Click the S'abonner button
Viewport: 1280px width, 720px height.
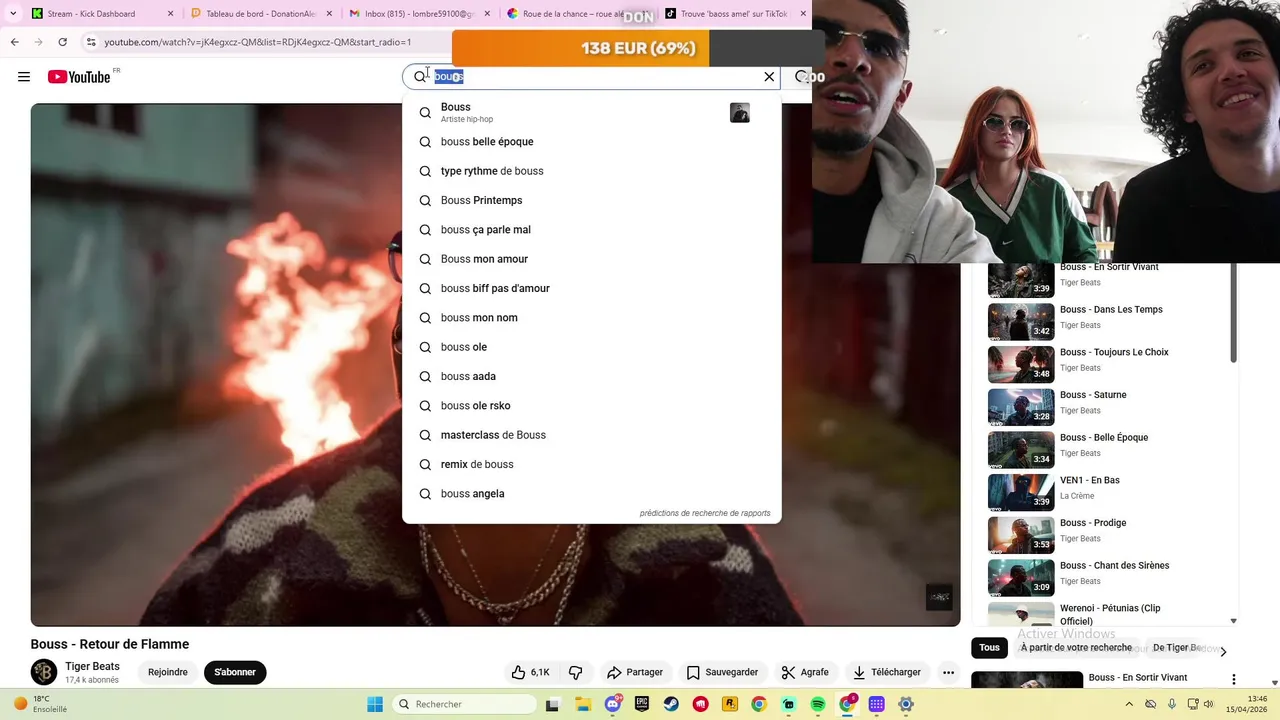click(x=235, y=672)
